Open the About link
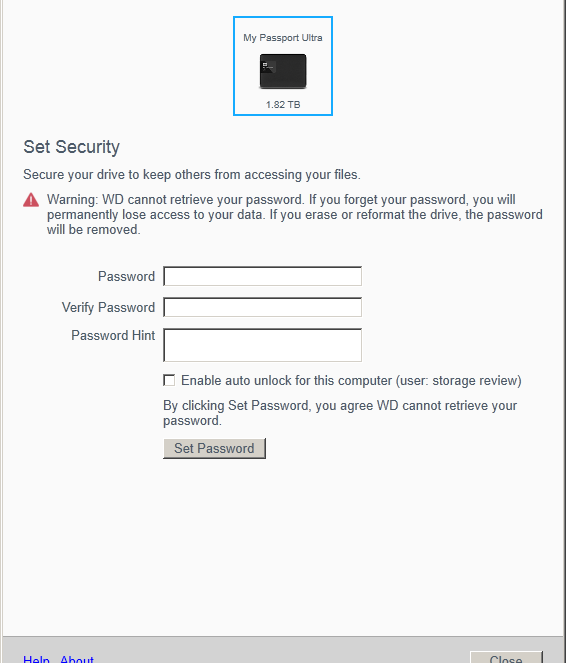The height and width of the screenshot is (663, 566). point(77,659)
